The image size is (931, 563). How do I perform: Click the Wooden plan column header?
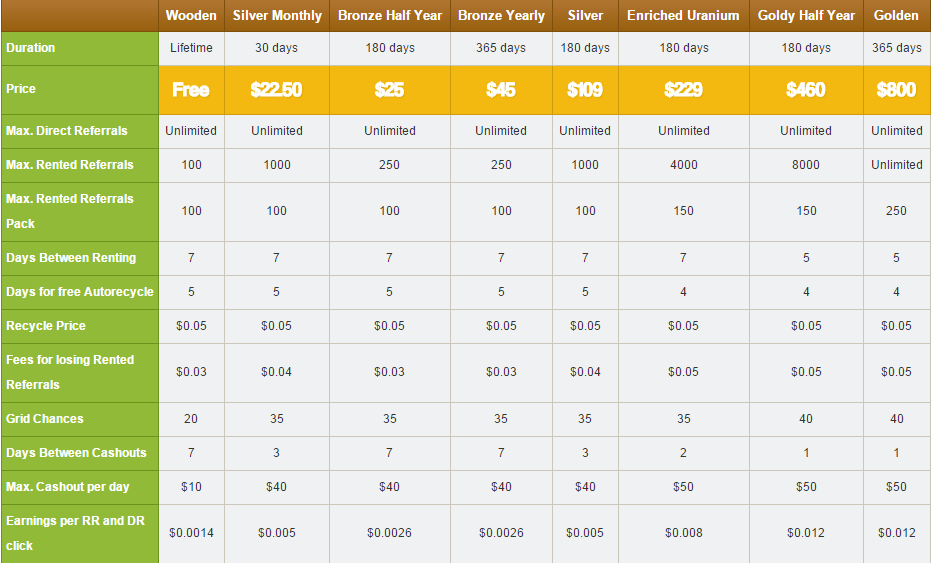[x=191, y=15]
